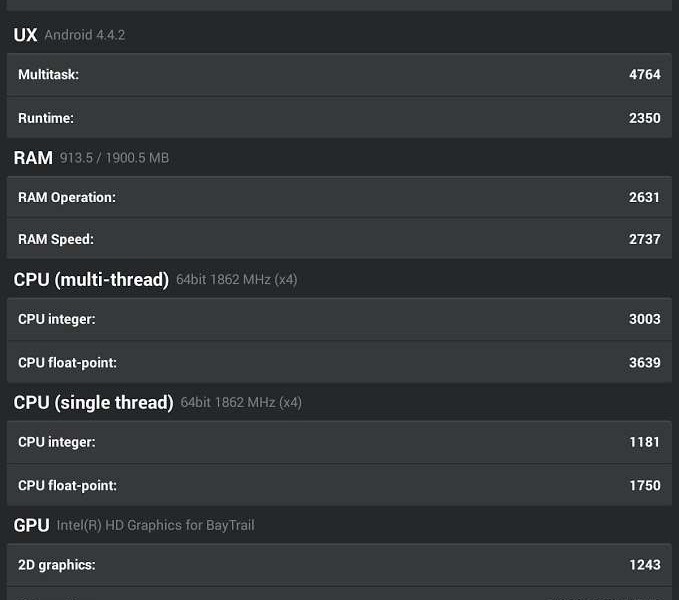This screenshot has width=679, height=600.
Task: Tap the CPU (single thread) section heading
Action: pyautogui.click(x=93, y=402)
